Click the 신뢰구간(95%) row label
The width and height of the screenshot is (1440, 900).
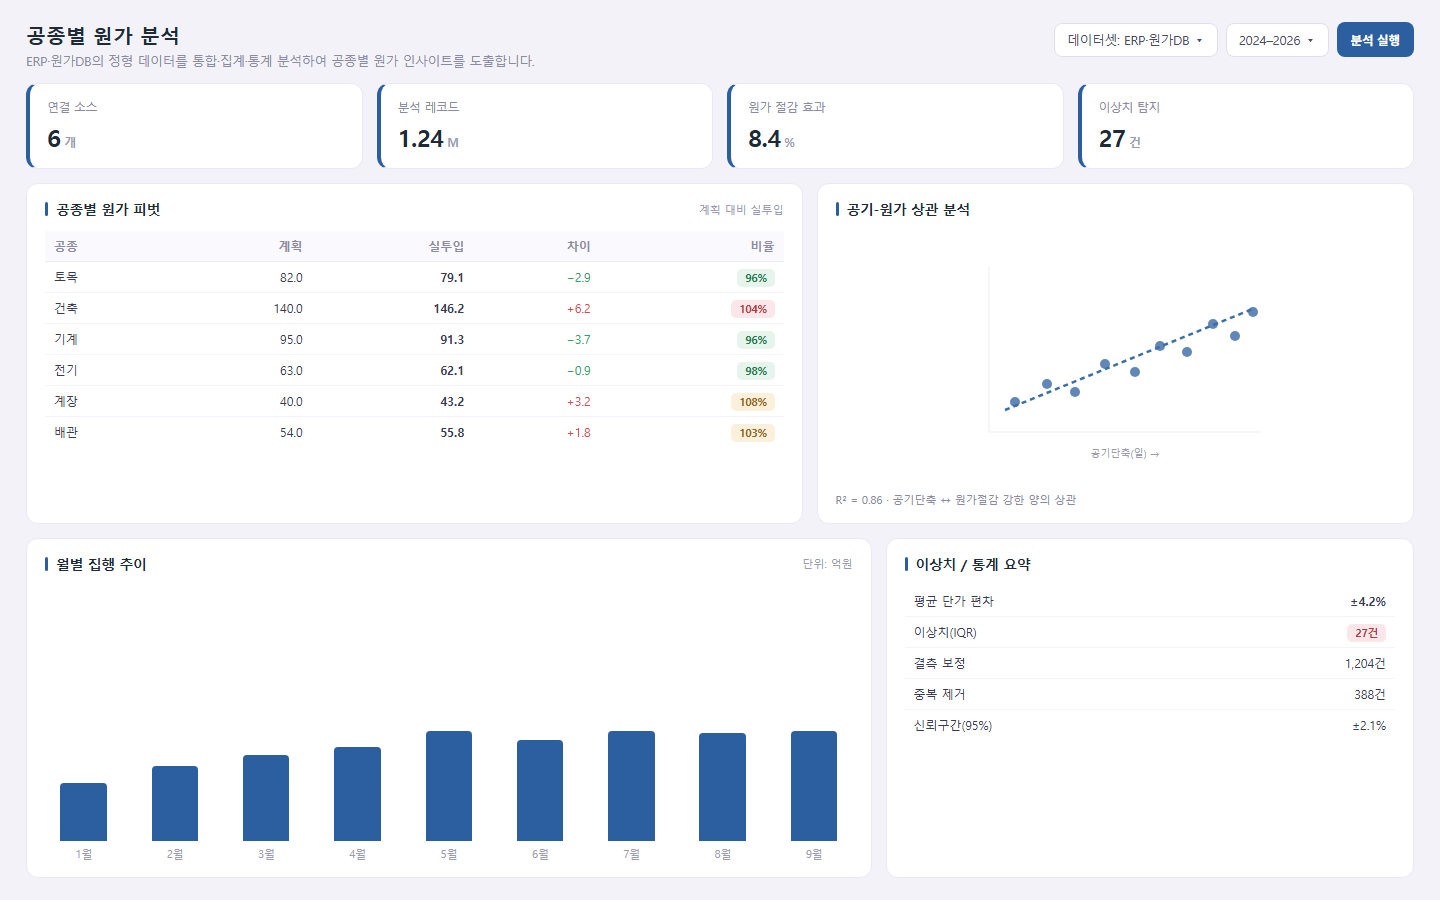click(x=952, y=725)
